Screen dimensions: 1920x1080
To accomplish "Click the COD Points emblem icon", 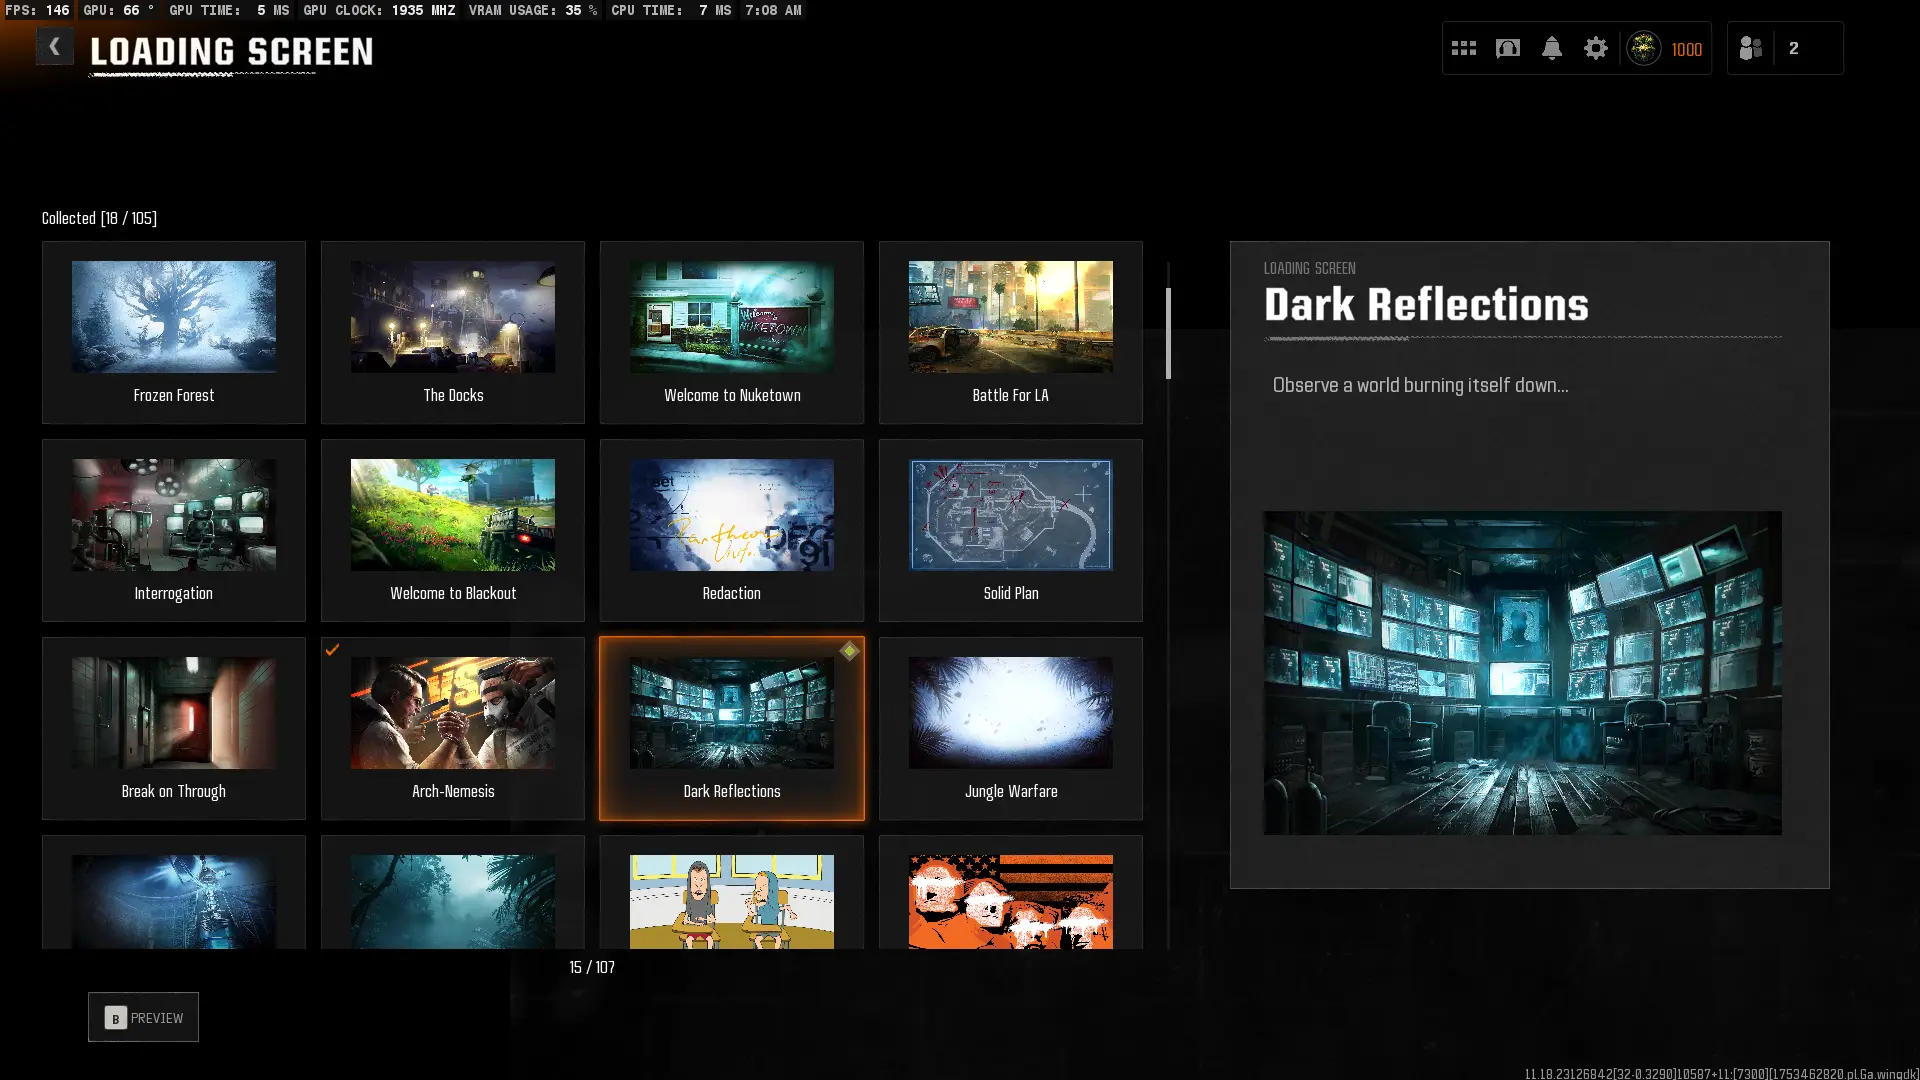I will point(1643,48).
